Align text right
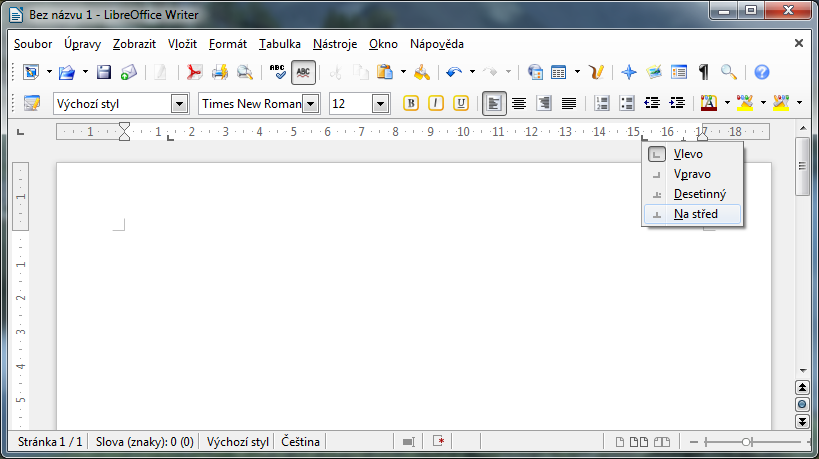 (544, 103)
